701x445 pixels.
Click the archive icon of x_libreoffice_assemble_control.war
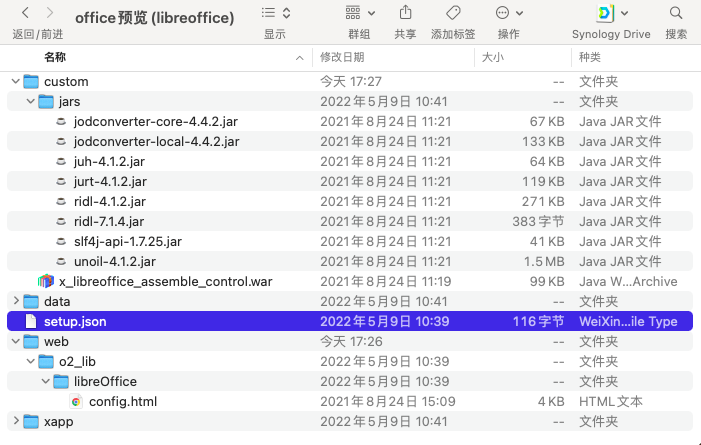point(46,281)
